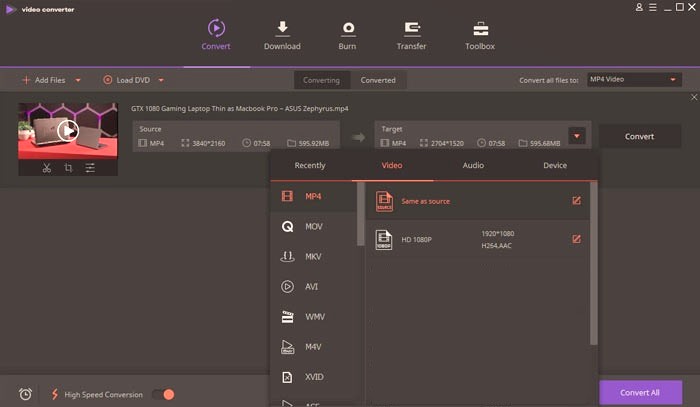Screen dimensions: 700x407
Task: Click the user account icon
Action: tap(639, 7)
